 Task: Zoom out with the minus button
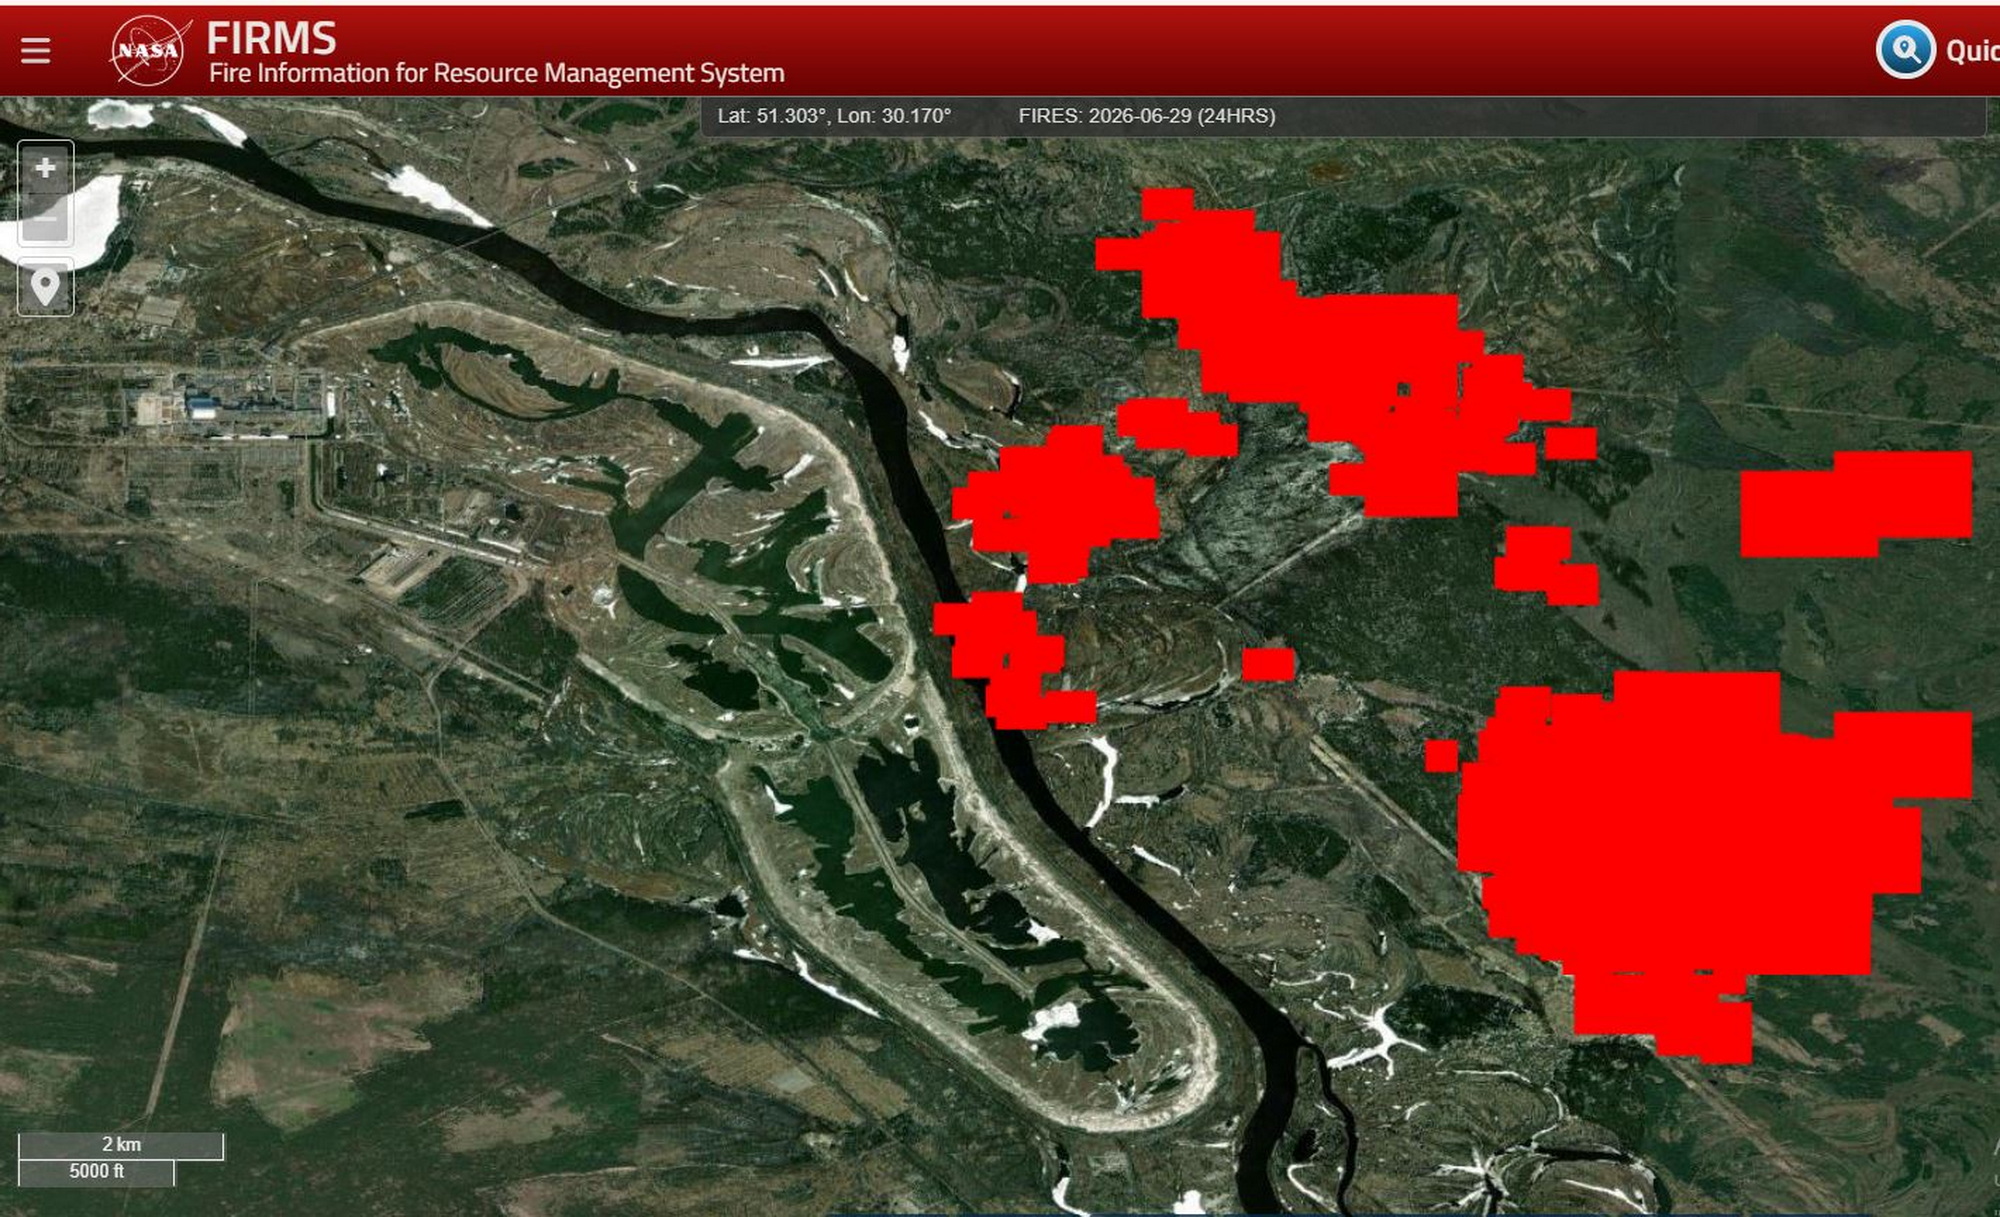[x=45, y=218]
